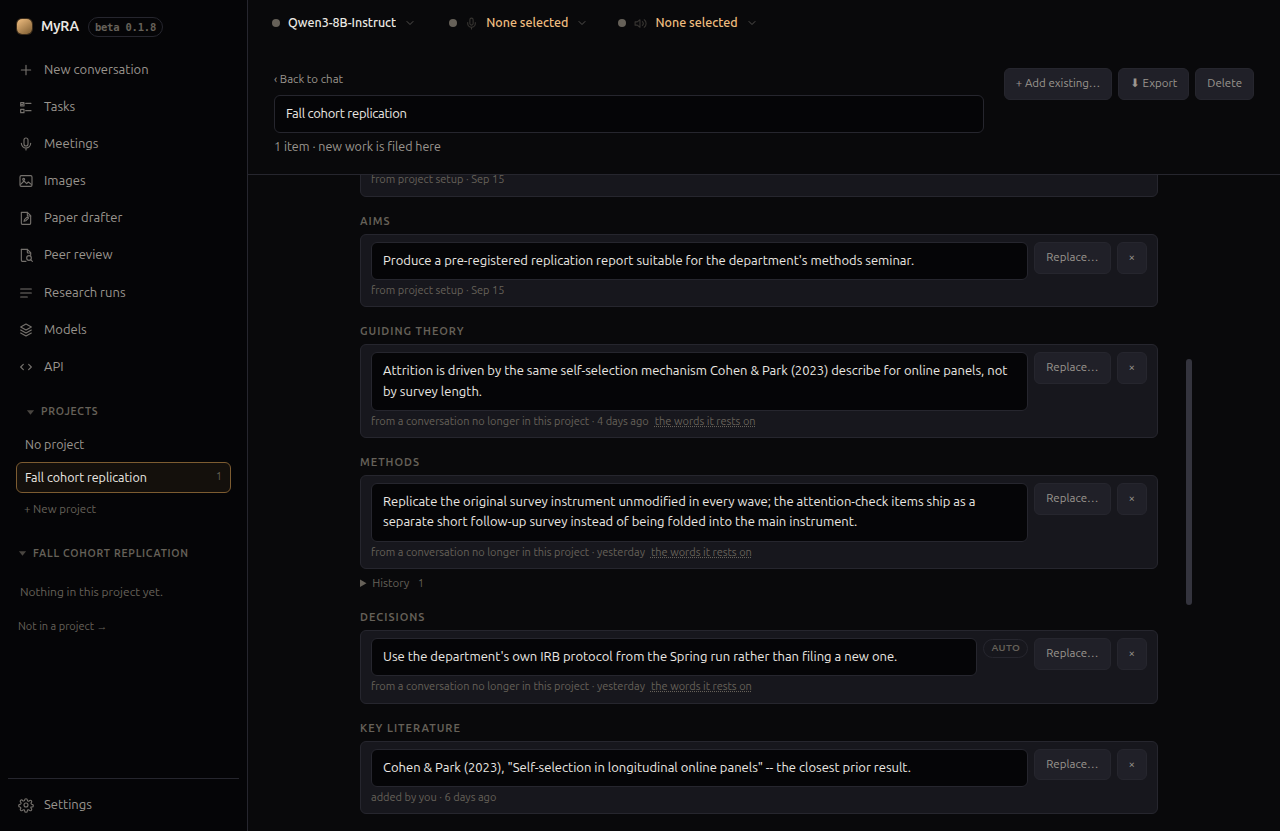The width and height of the screenshot is (1280, 831).
Task: Expand the History disclosure under Methods
Action: pos(392,583)
